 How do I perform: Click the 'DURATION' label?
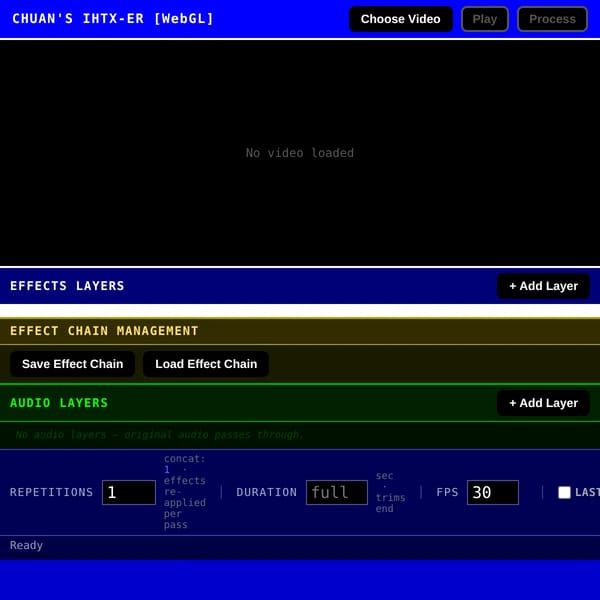267,492
